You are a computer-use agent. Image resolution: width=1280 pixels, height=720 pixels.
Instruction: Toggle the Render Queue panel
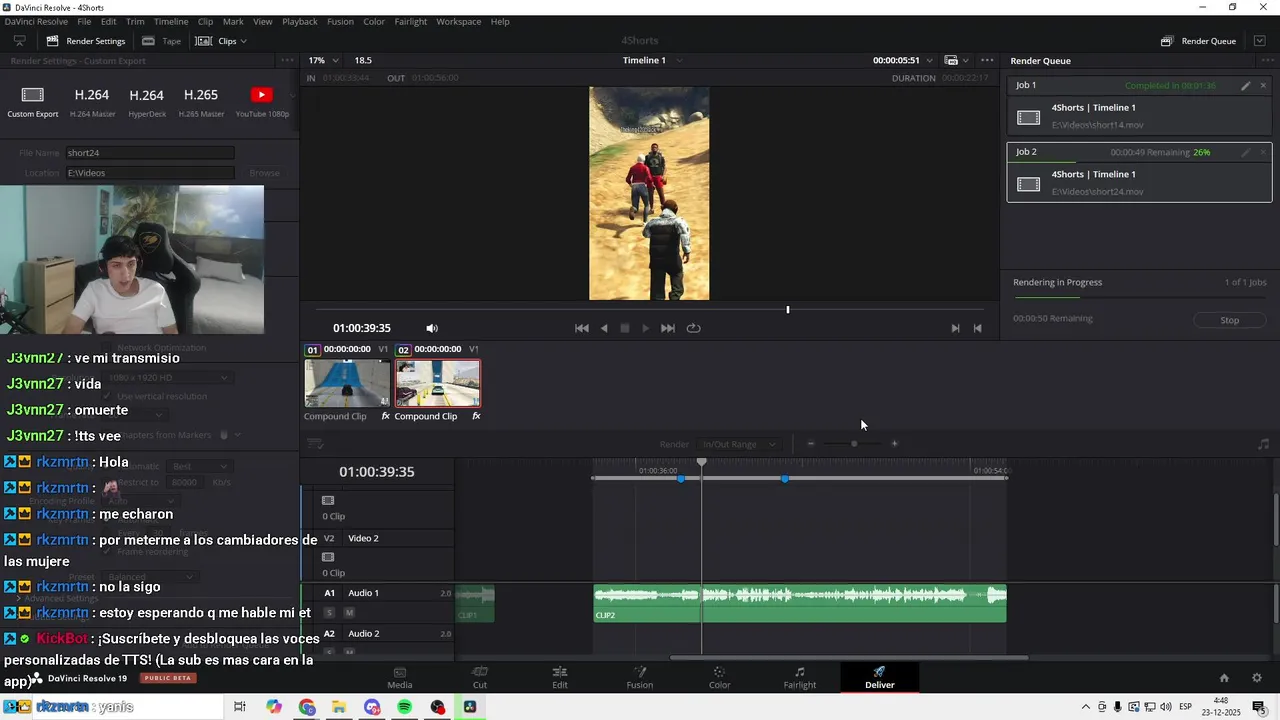pyautogui.click(x=1198, y=41)
